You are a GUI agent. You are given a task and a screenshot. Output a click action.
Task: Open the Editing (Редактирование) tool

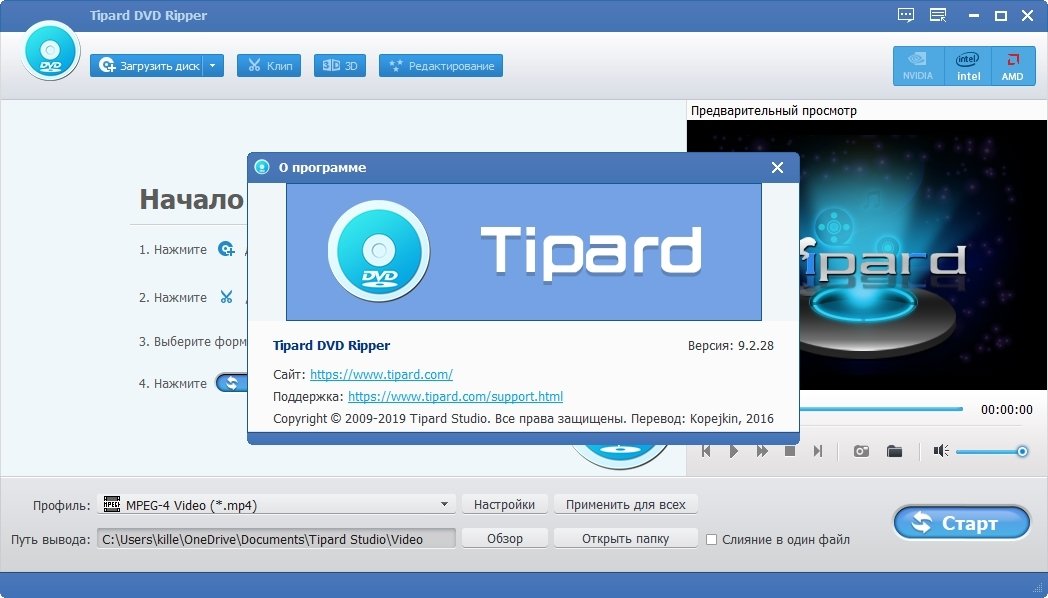point(440,65)
